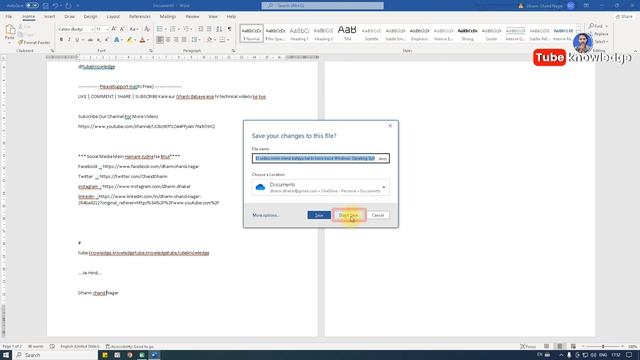Click Format Painter
This screenshot has width=640, height=360.
[x=34, y=42]
